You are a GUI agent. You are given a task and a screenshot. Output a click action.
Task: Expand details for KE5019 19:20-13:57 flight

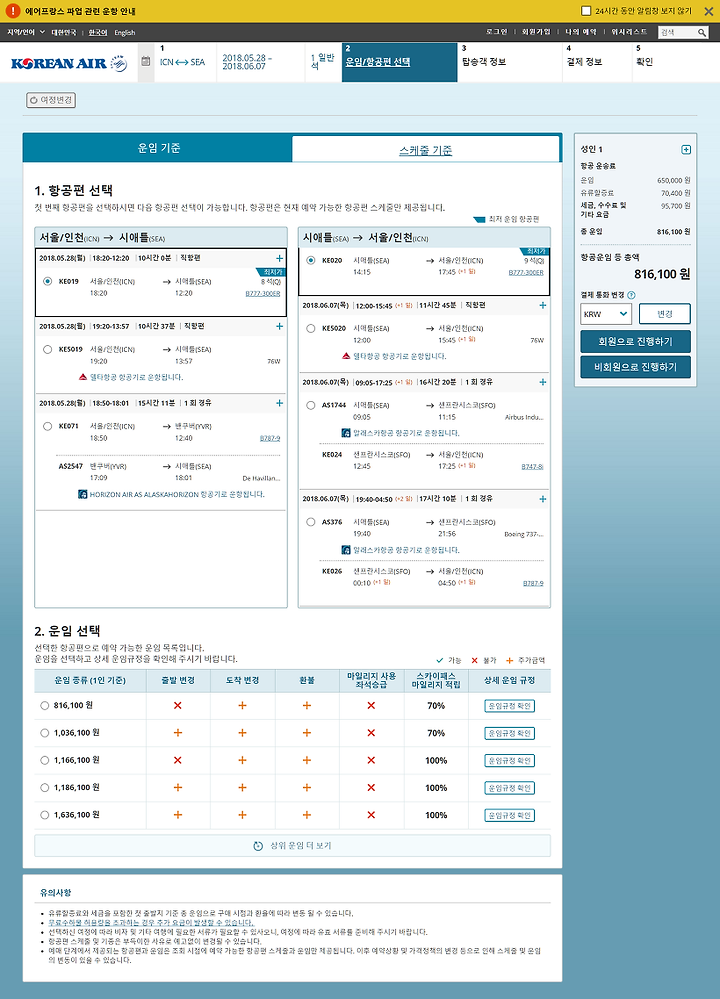279,326
